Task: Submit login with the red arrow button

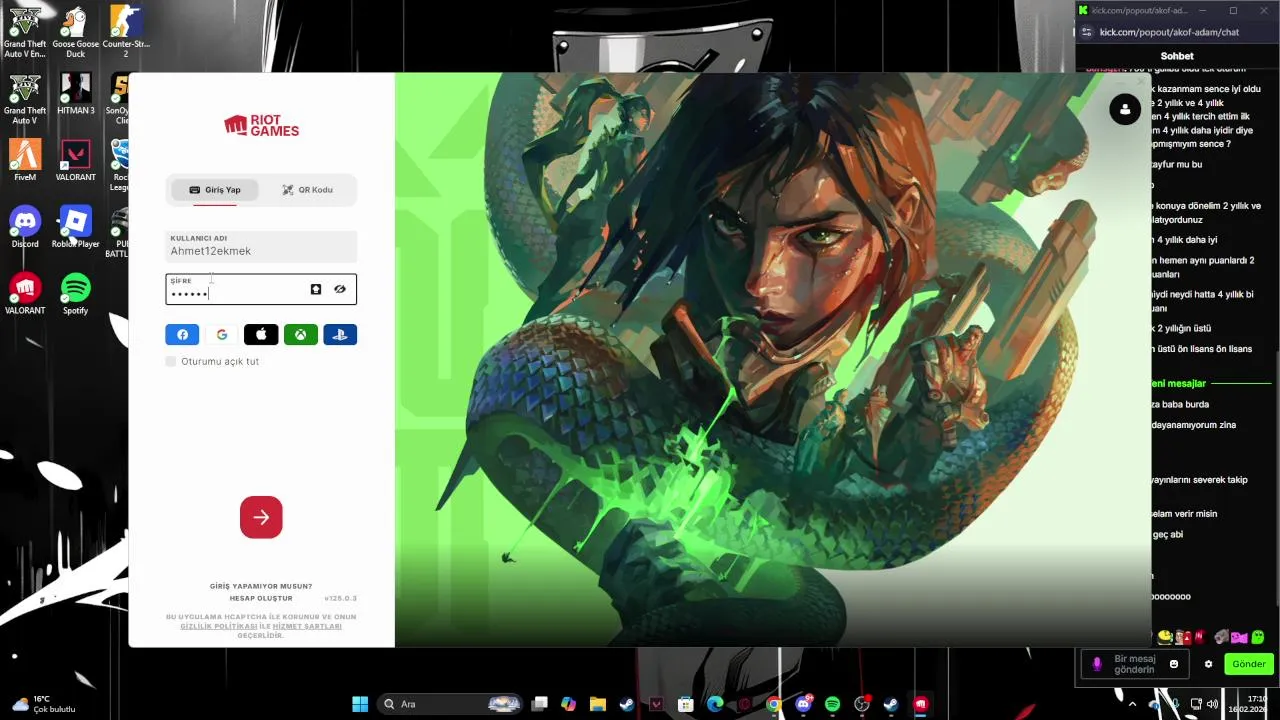Action: coord(261,517)
